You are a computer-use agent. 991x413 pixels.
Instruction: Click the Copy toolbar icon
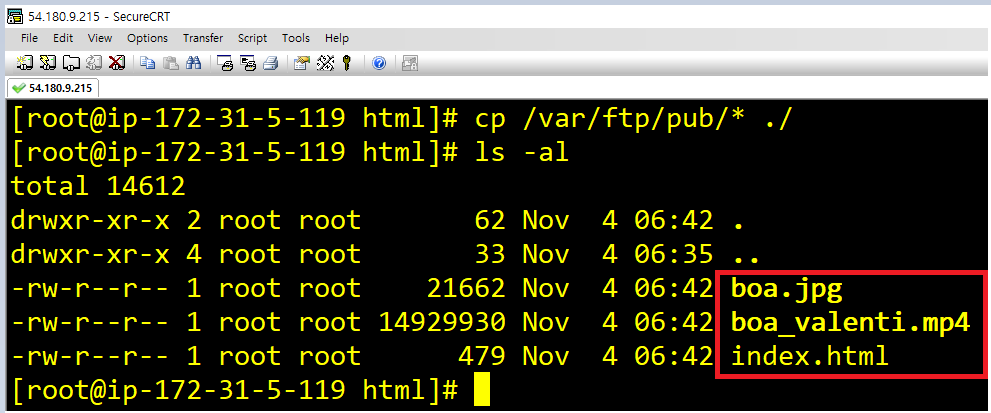coord(149,63)
